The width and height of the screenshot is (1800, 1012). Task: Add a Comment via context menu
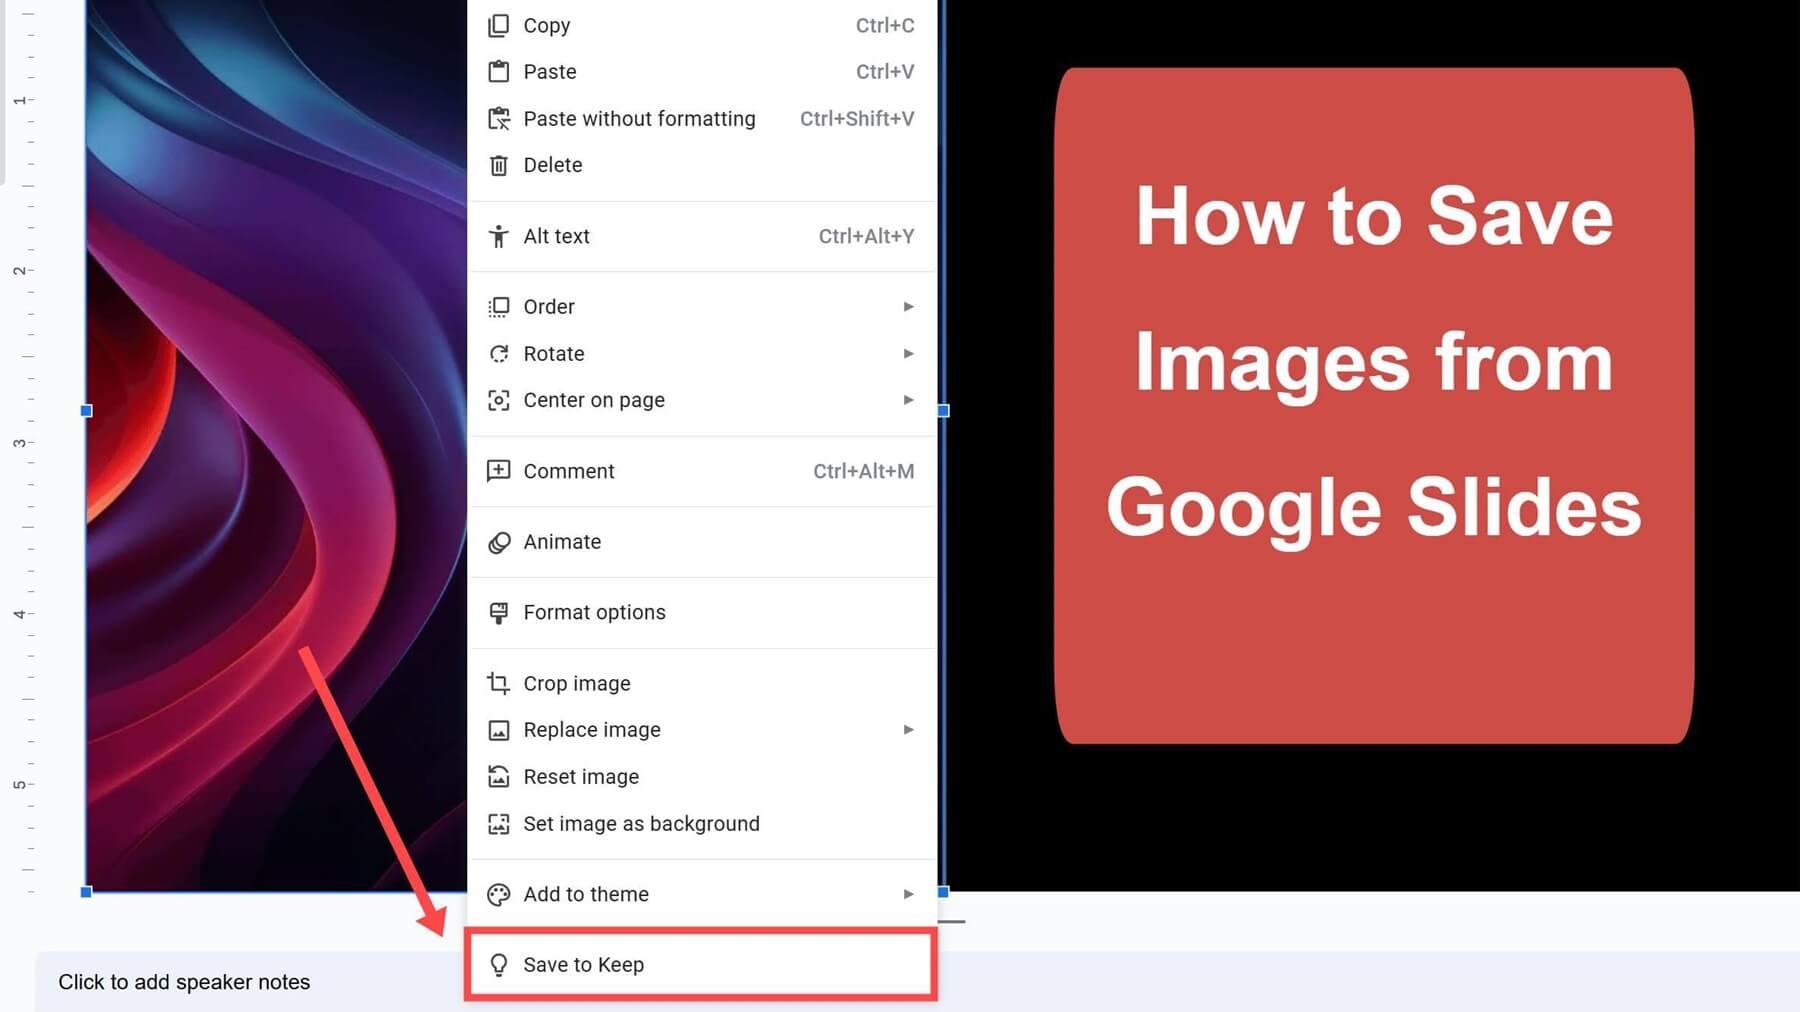click(702, 471)
